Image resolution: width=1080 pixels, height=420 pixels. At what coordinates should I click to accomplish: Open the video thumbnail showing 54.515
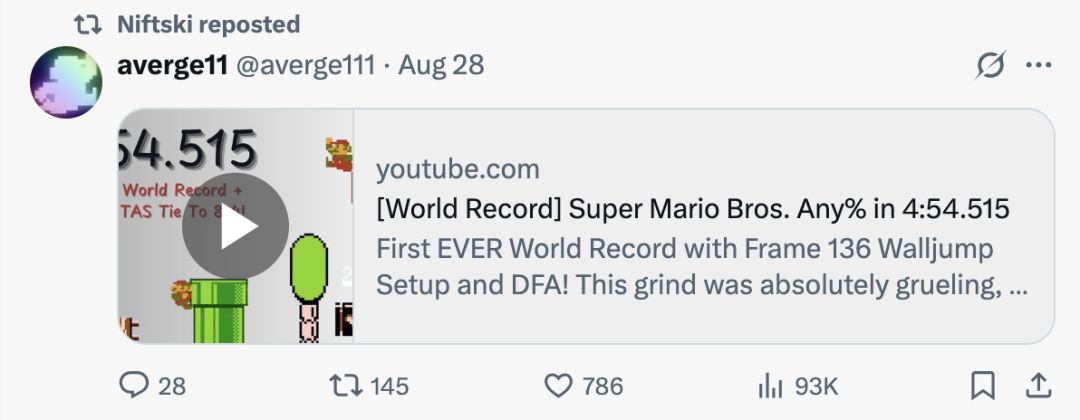(x=190, y=150)
